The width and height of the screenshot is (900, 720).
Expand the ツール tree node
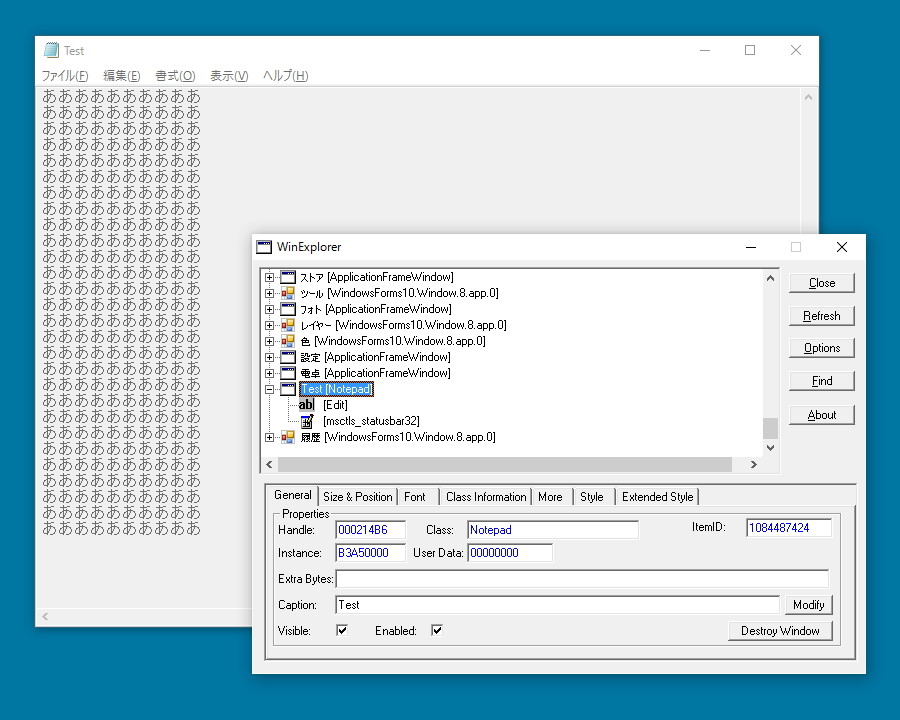pyautogui.click(x=269, y=293)
